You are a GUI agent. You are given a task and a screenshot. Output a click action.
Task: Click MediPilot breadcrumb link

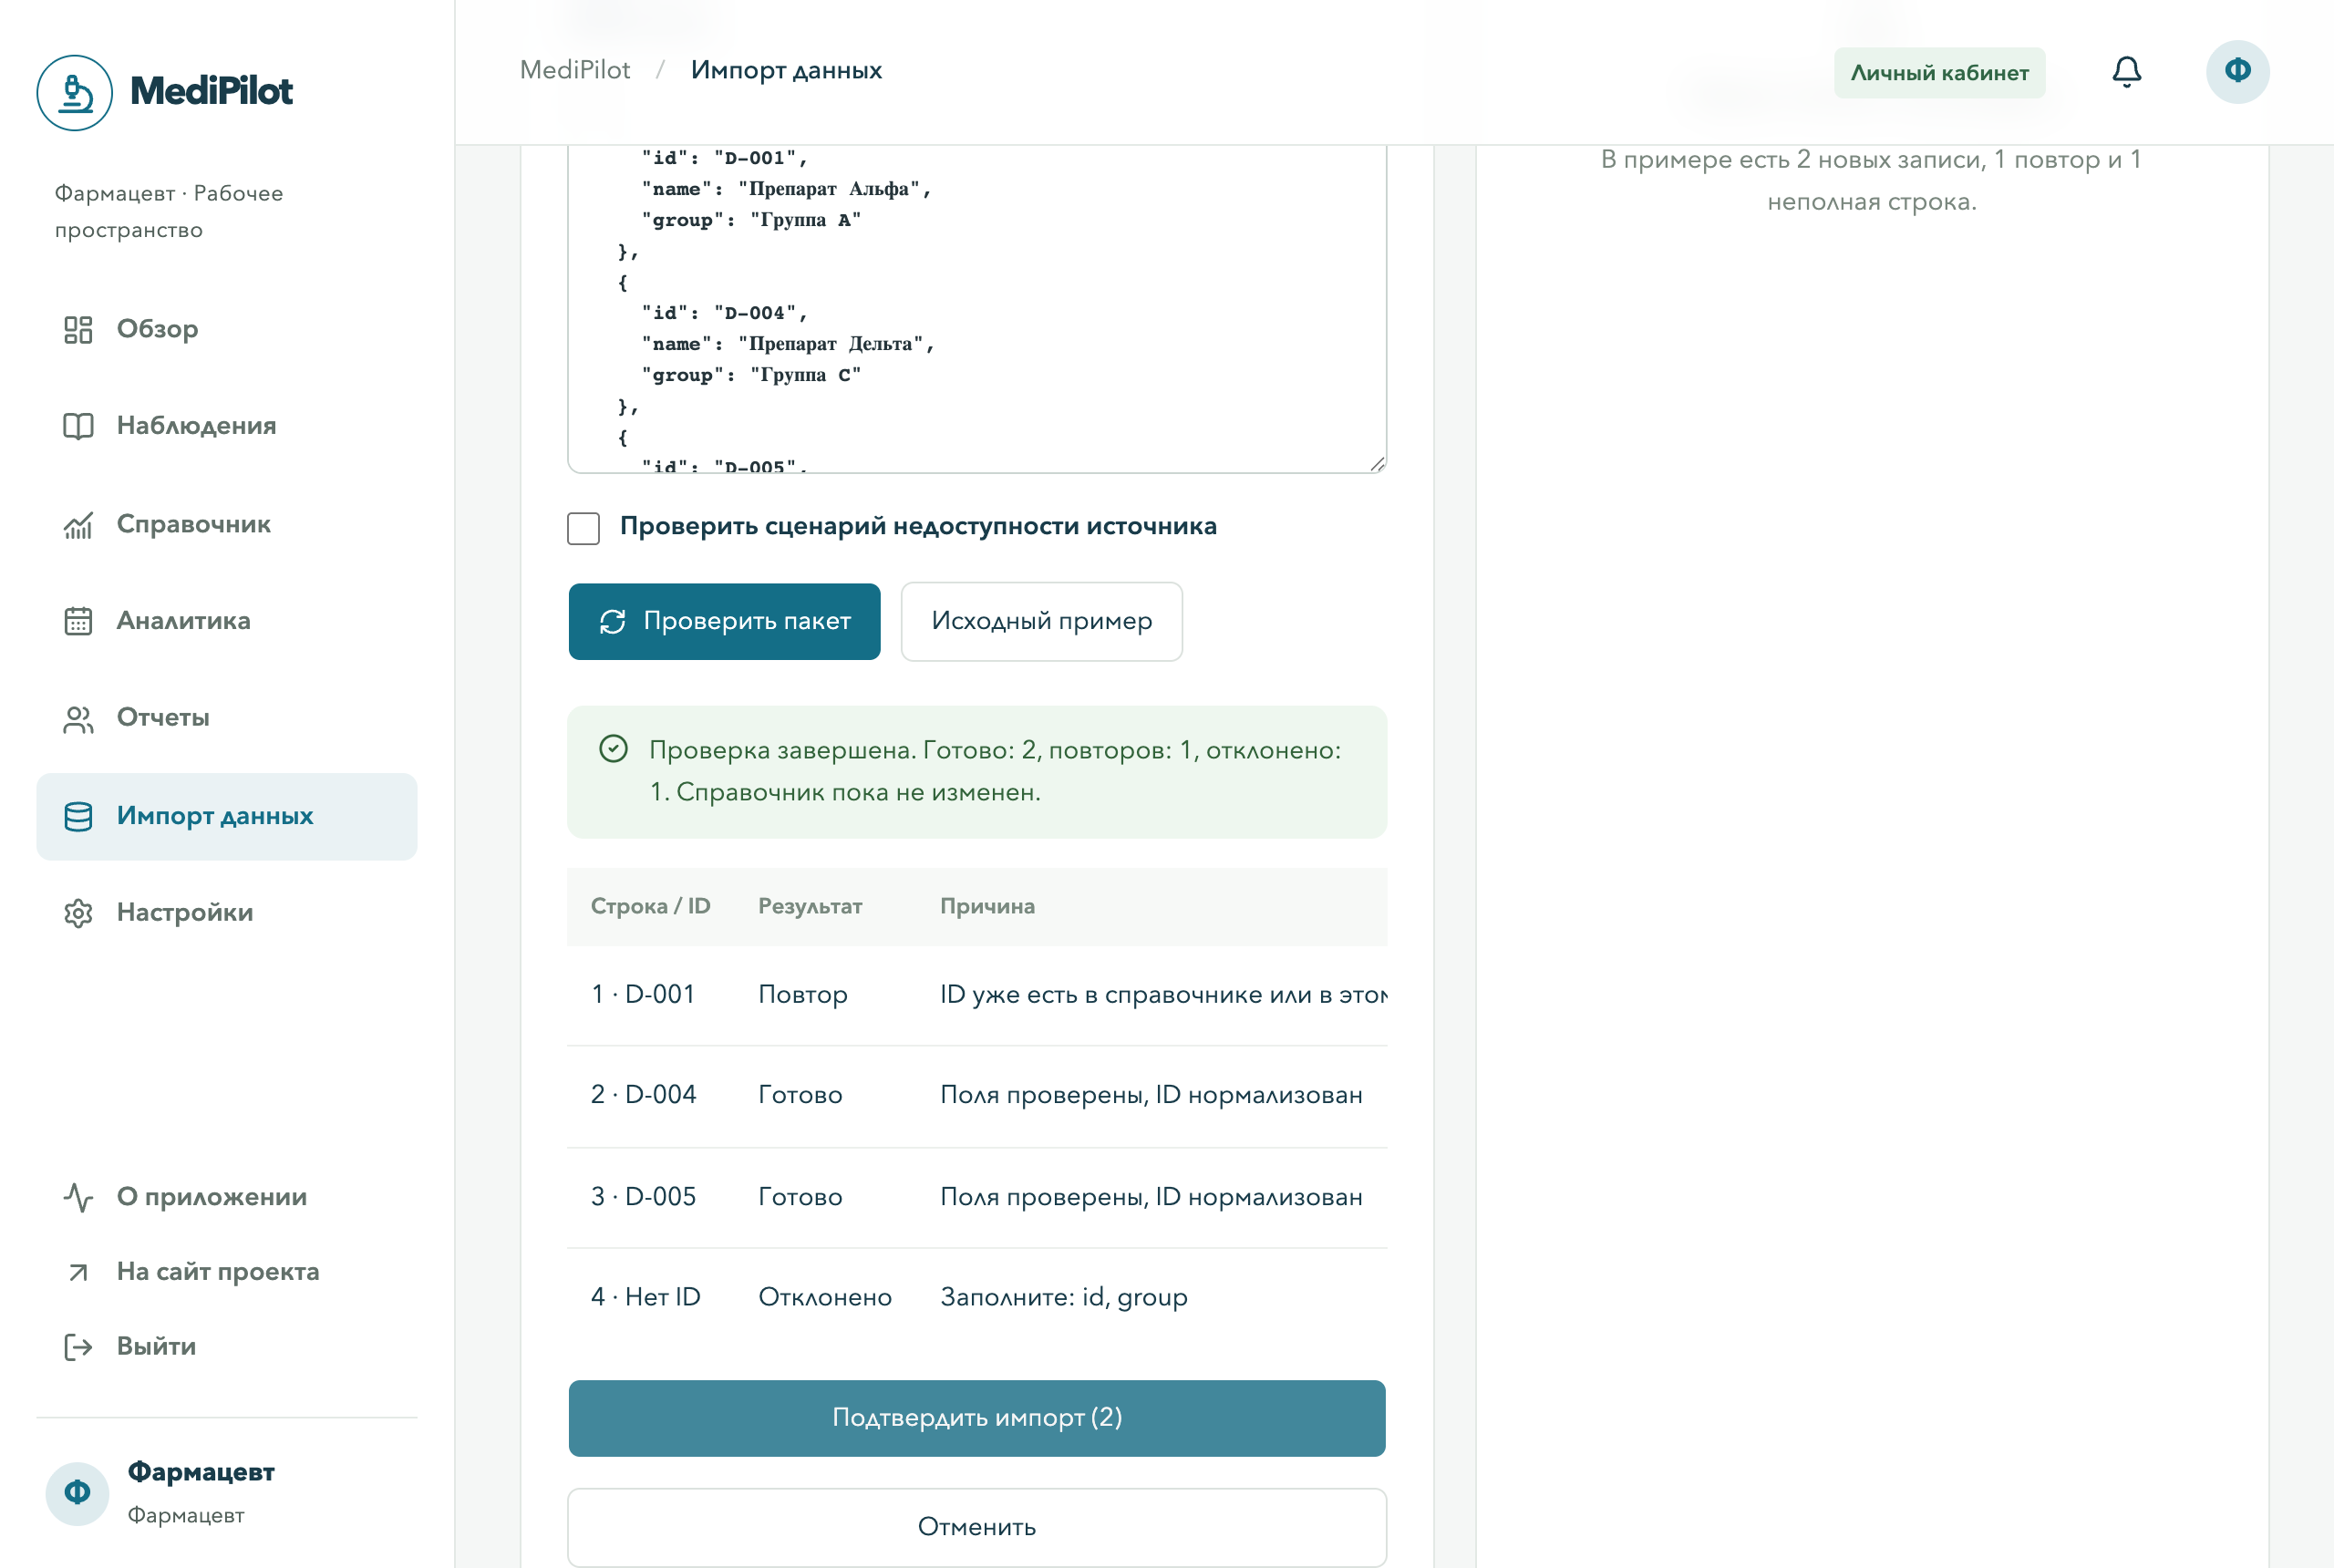575,70
